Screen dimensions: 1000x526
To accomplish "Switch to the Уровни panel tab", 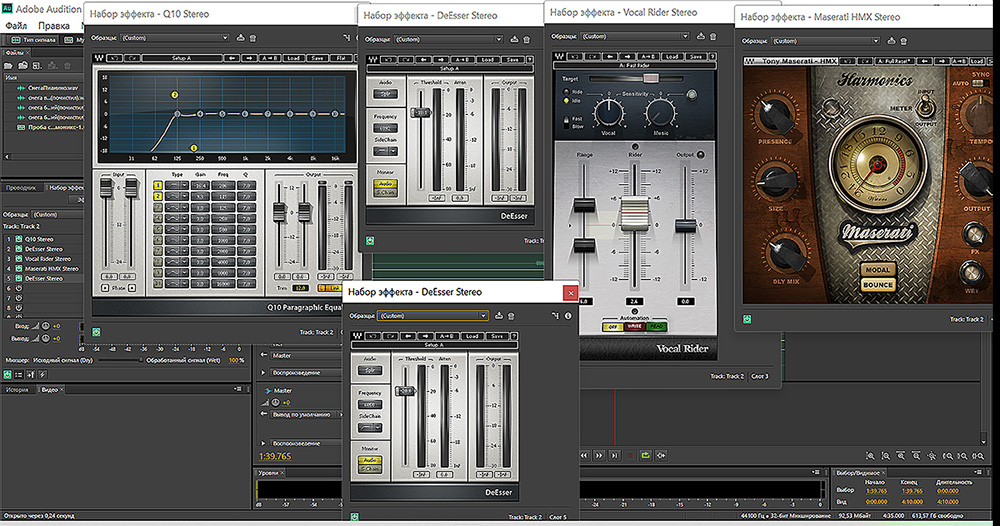I will pos(268,472).
